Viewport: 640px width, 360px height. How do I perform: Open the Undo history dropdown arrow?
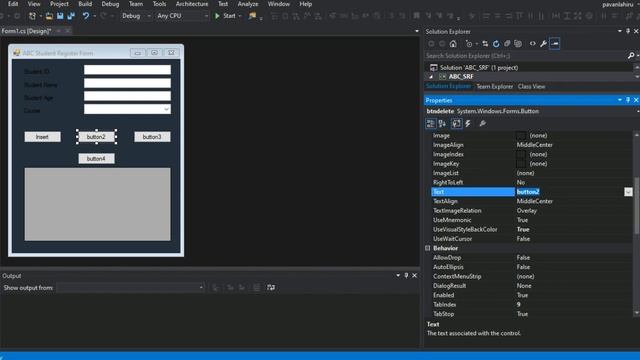94,16
